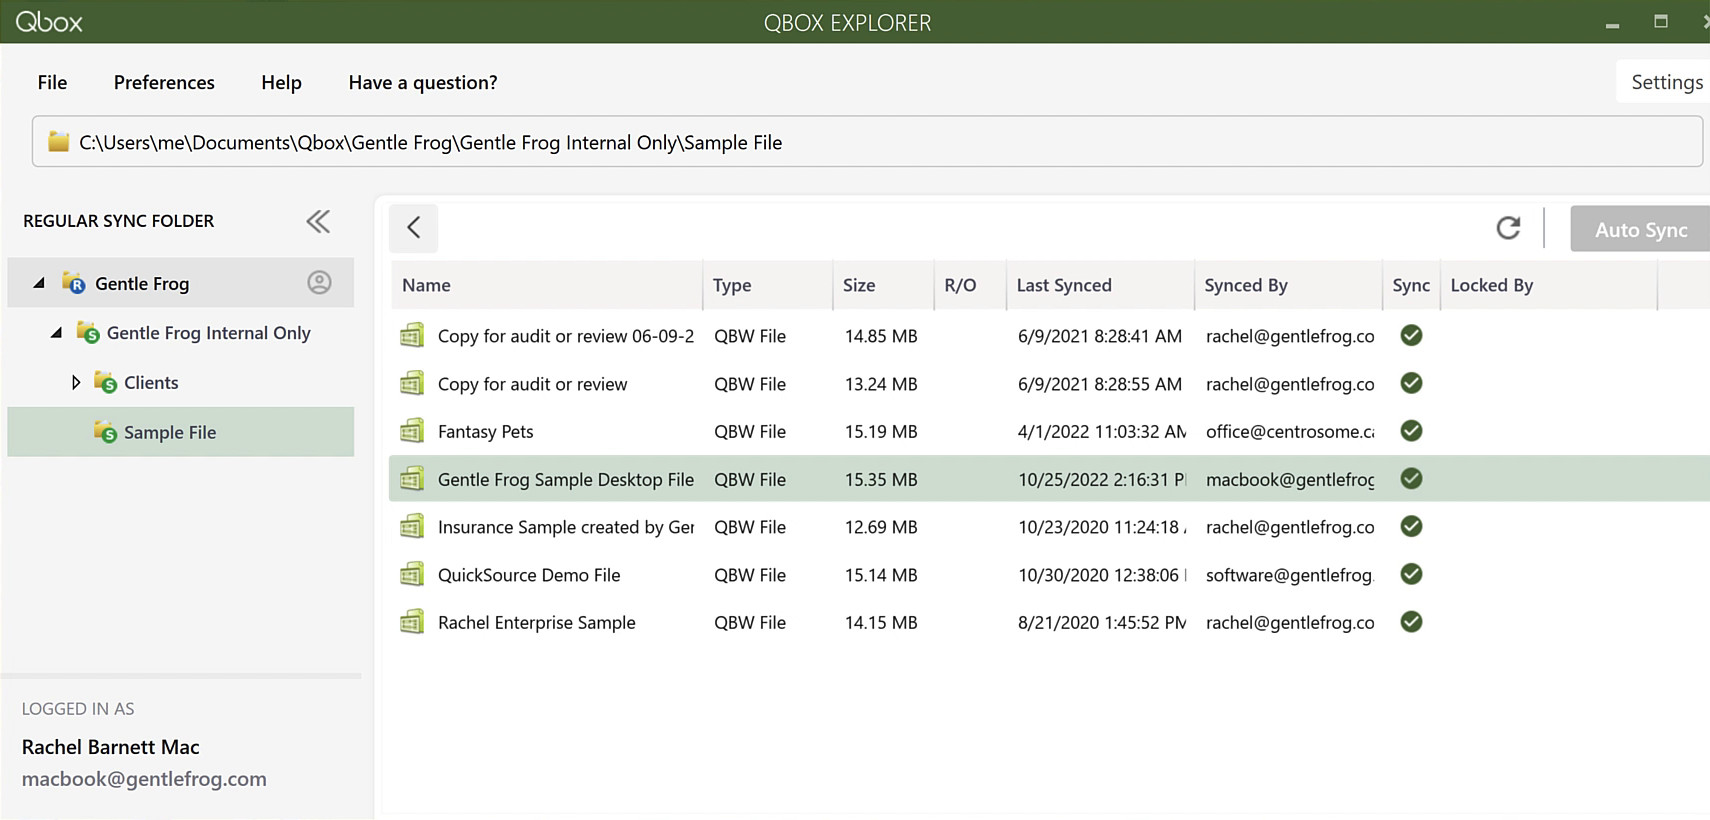Click the folder path address field
This screenshot has height=820, width=1710.
(867, 142)
